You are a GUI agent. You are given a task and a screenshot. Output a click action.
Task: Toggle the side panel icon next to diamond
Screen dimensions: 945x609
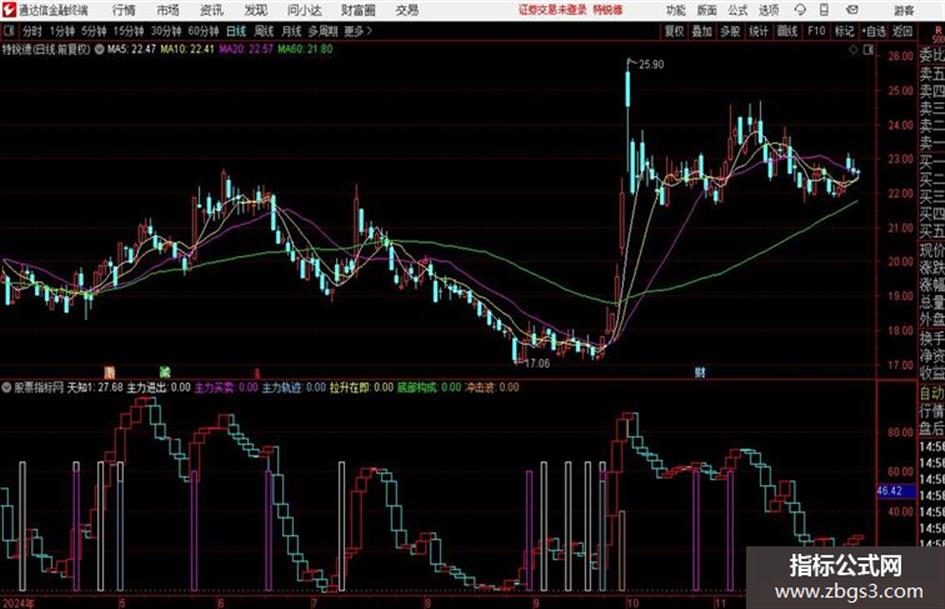click(x=868, y=50)
